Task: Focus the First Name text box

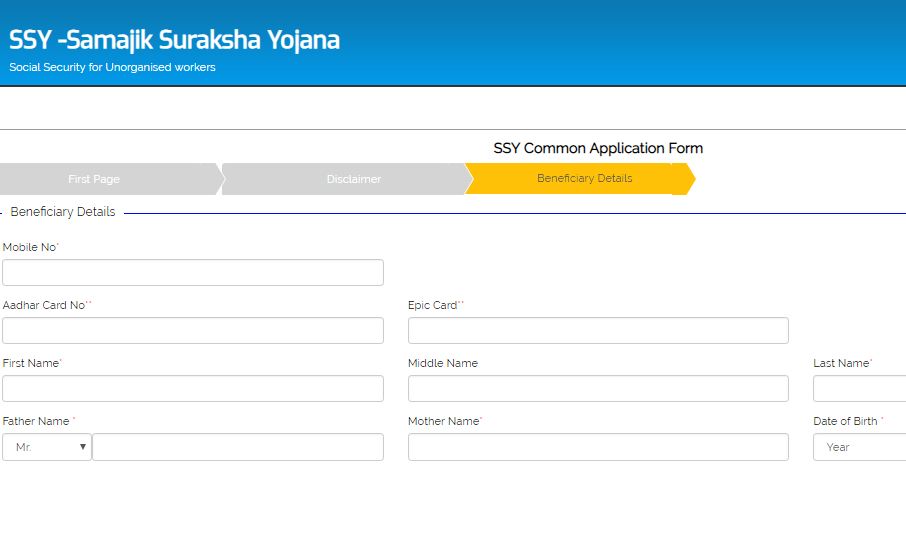Action: tap(193, 389)
